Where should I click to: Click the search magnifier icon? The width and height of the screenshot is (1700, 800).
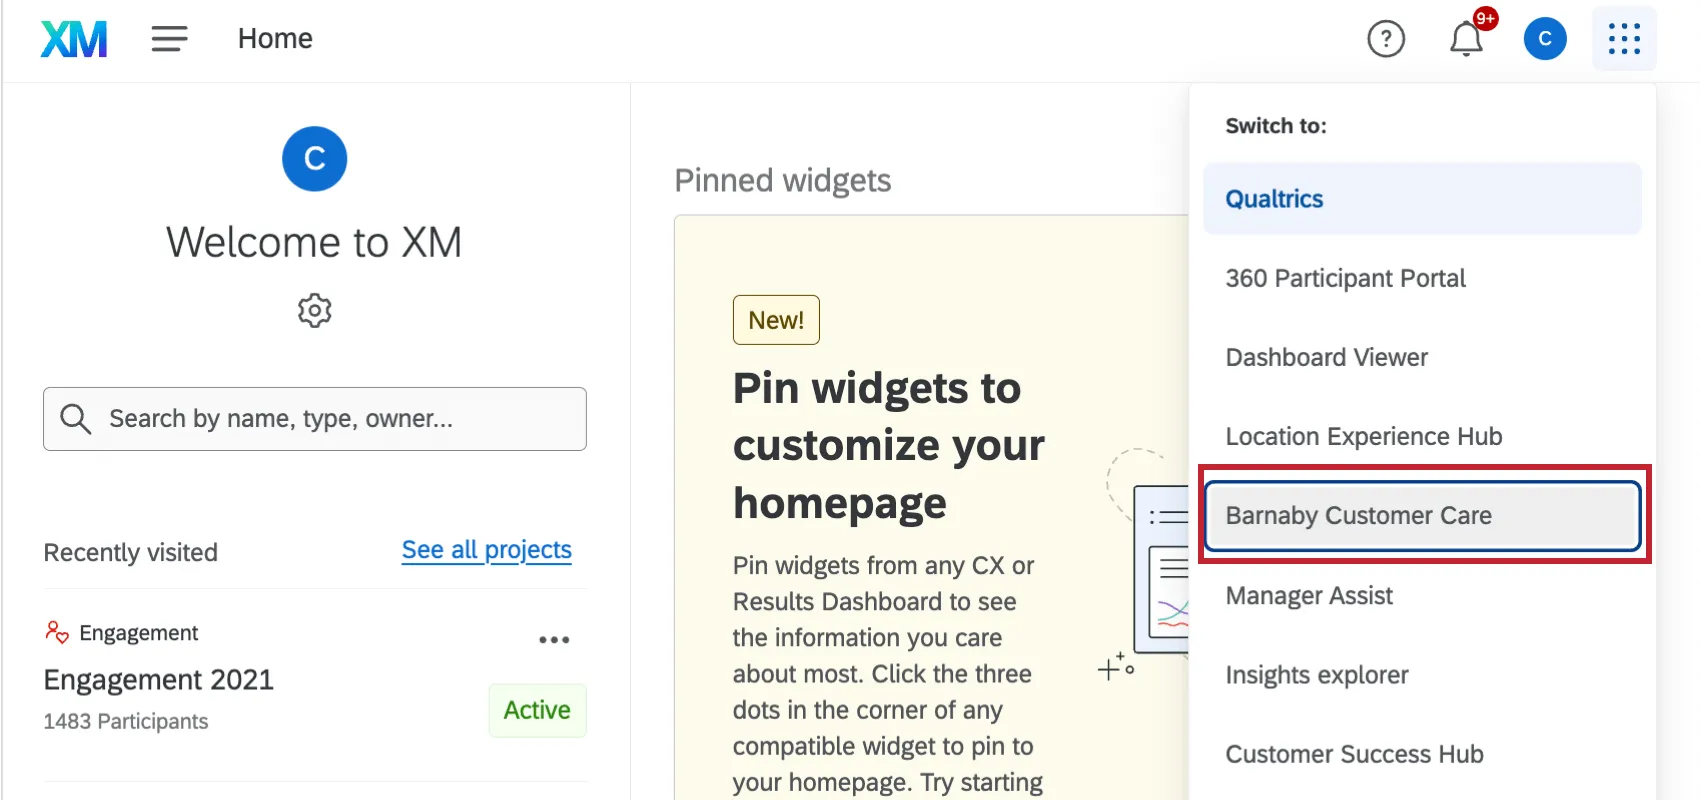[76, 418]
